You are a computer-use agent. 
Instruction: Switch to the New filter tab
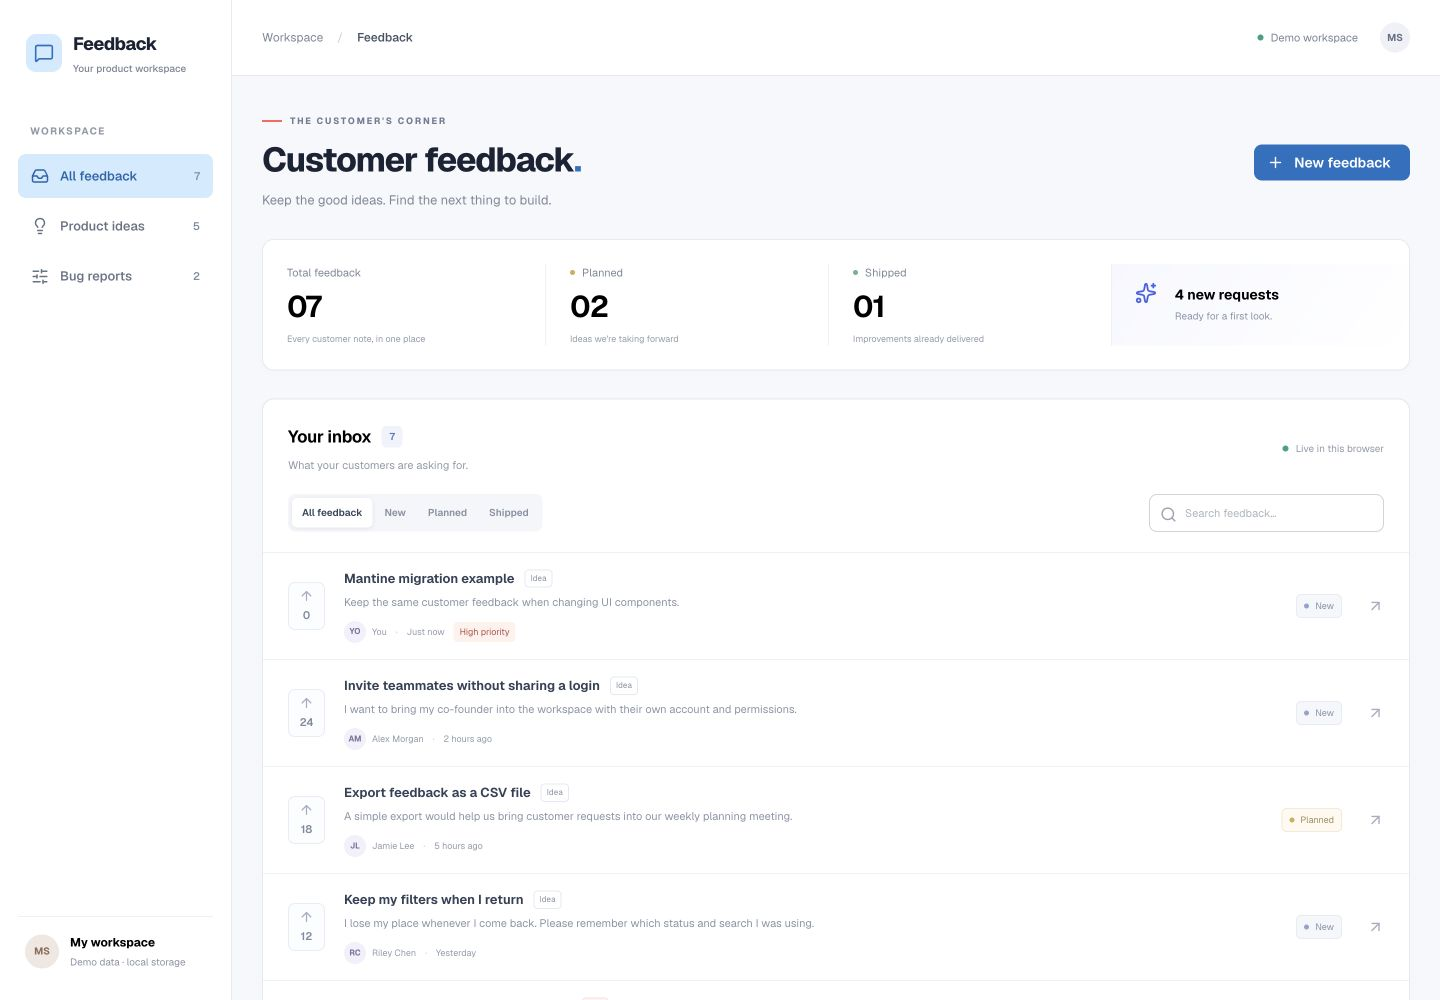[395, 513]
